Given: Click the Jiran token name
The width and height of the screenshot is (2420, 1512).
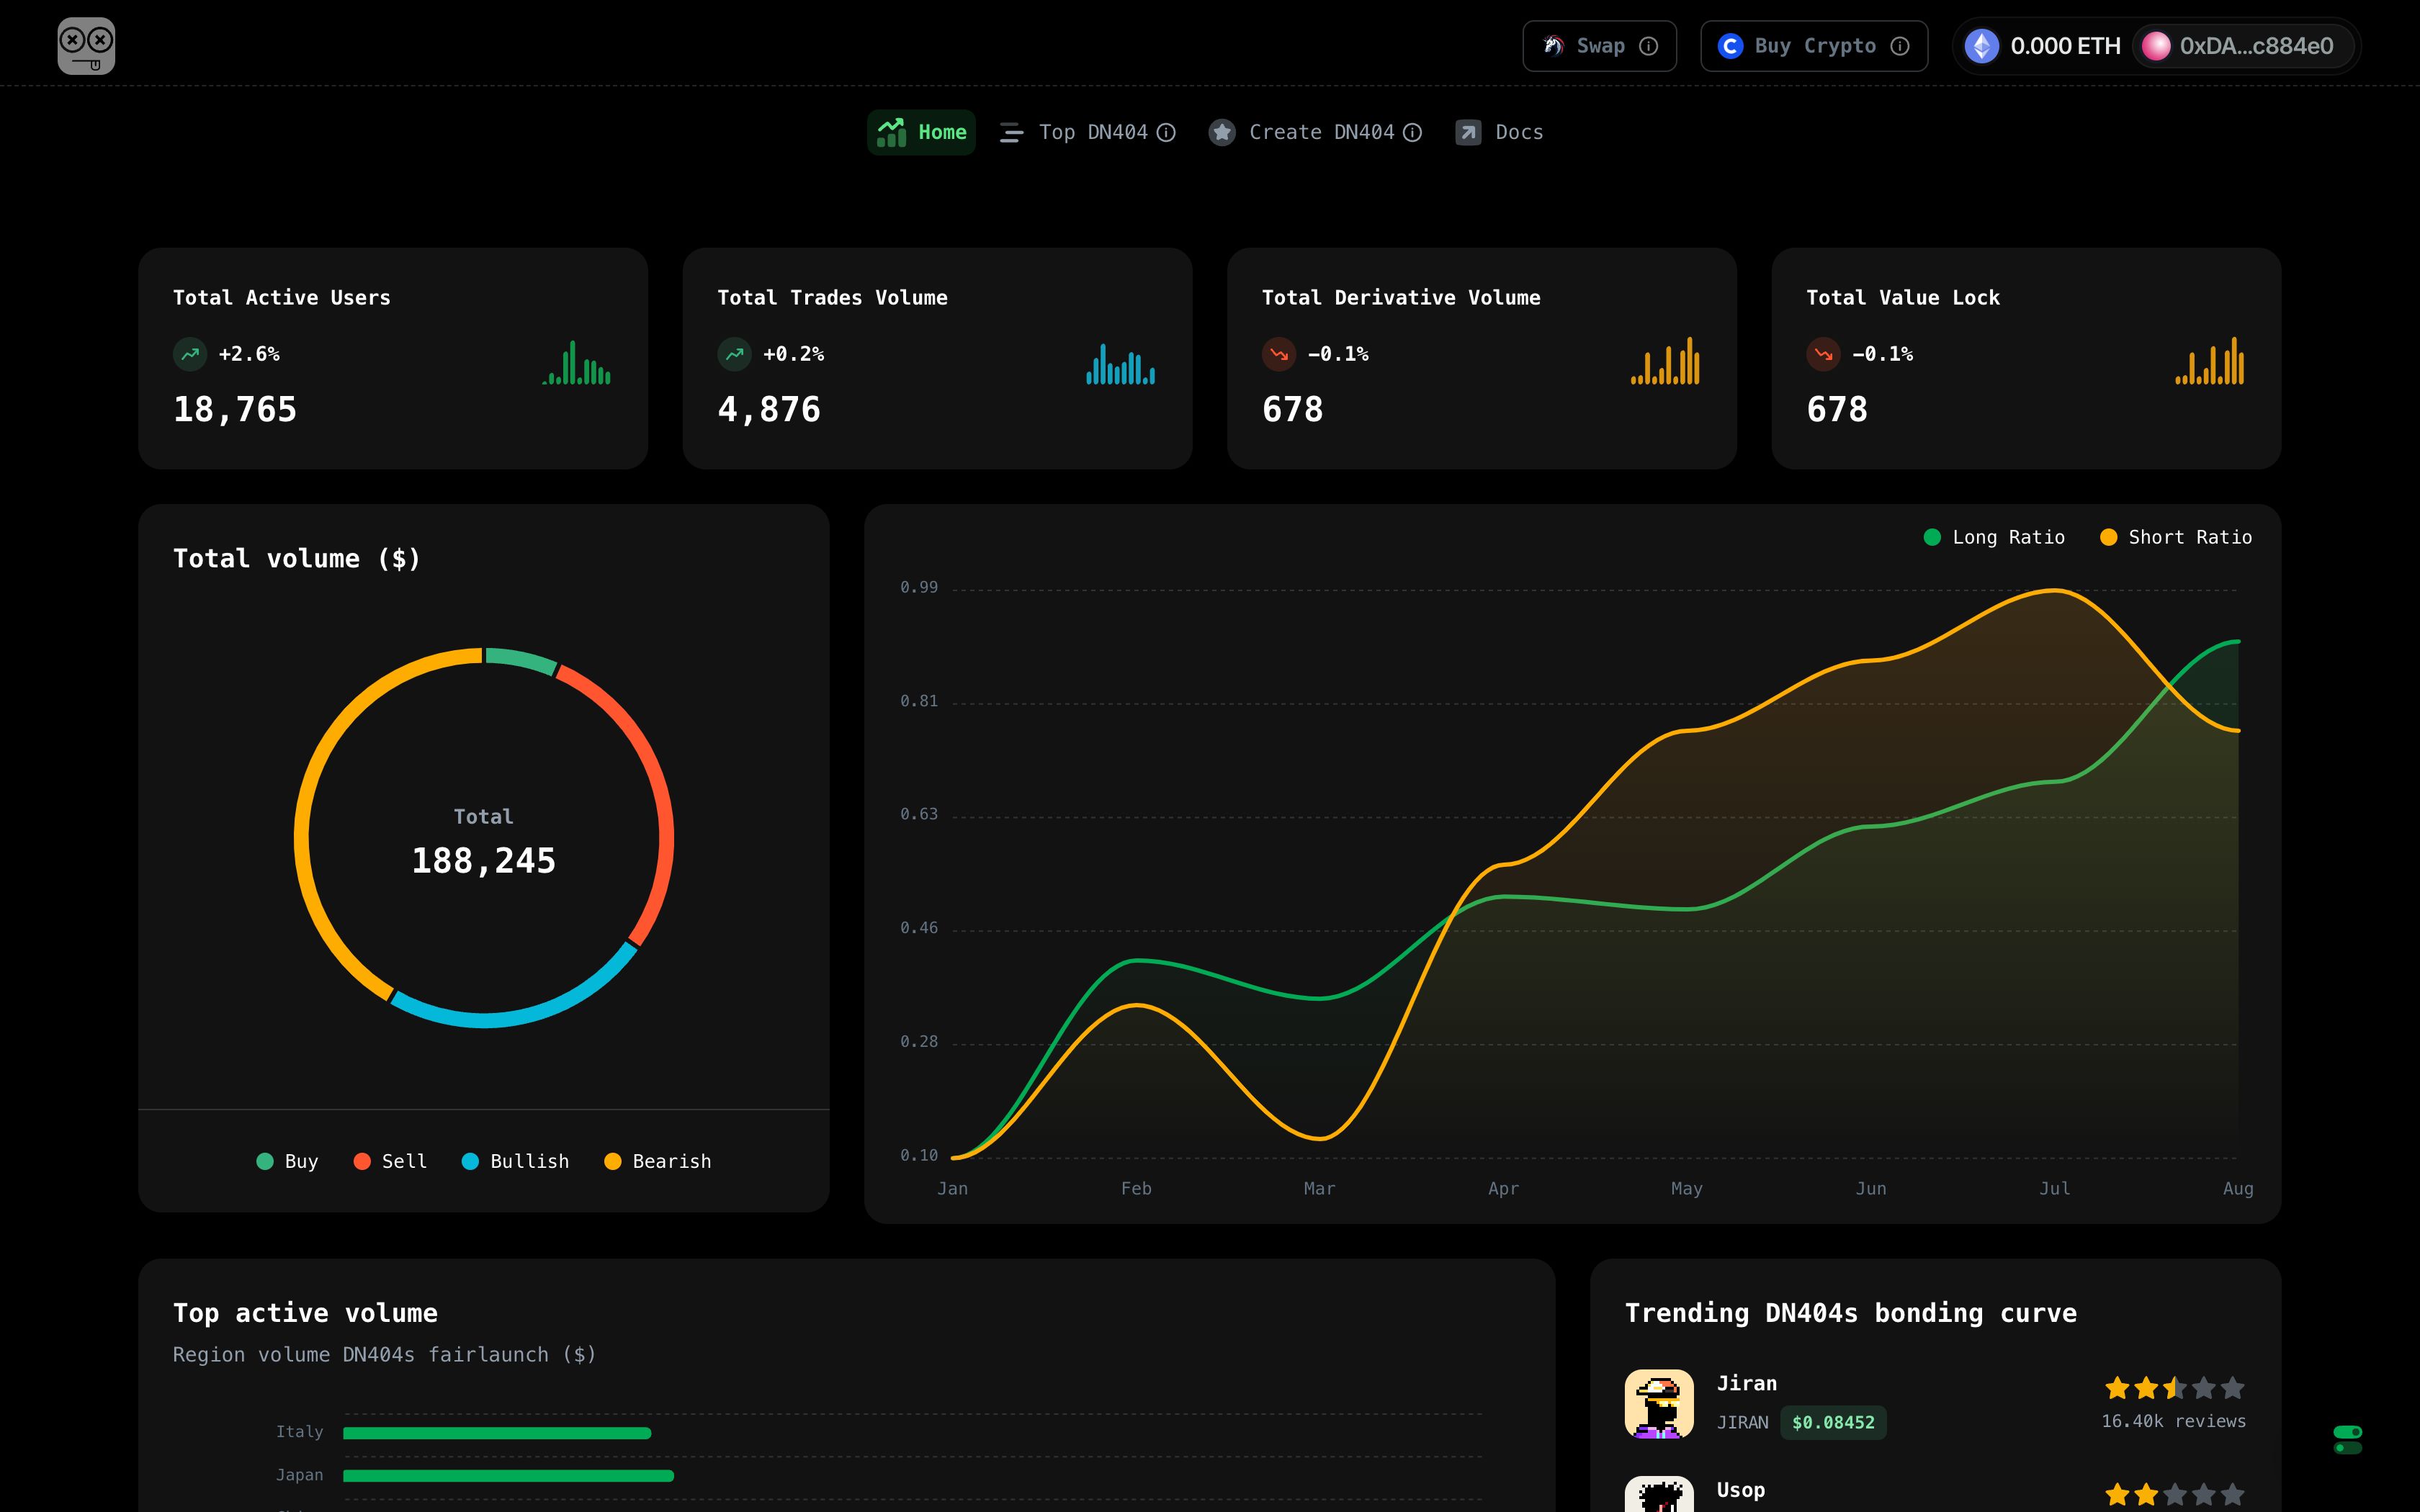Looking at the screenshot, I should 1746,1383.
